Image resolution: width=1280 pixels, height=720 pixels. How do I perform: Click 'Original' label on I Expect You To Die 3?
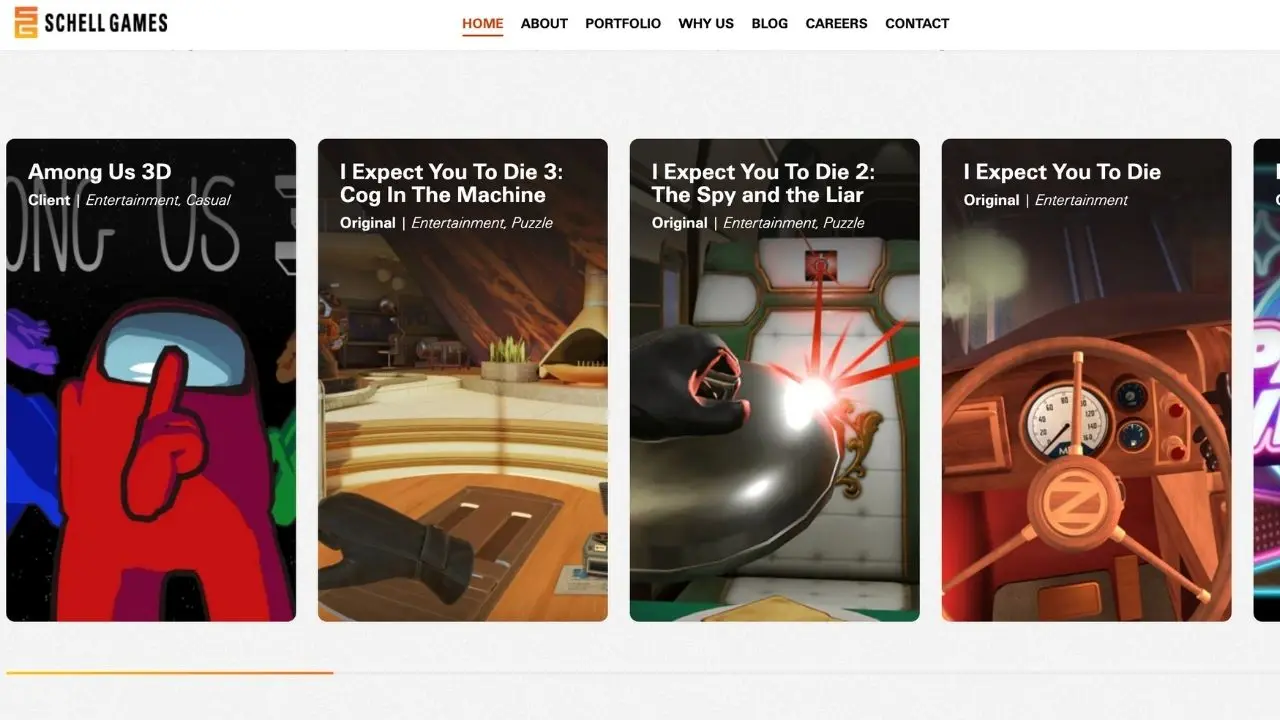368,223
